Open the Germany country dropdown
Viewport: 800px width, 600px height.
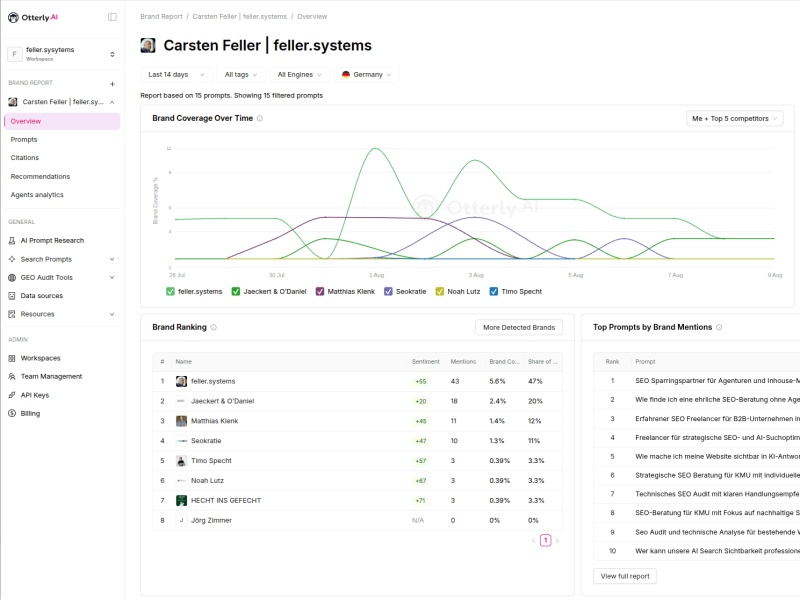pos(366,74)
